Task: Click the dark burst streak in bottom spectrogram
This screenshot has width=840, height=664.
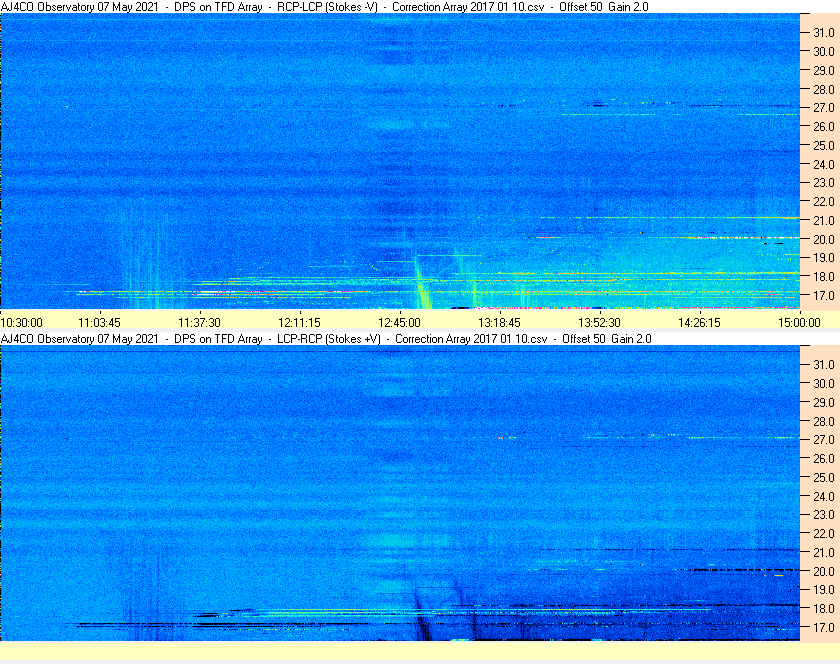Action: point(422,616)
